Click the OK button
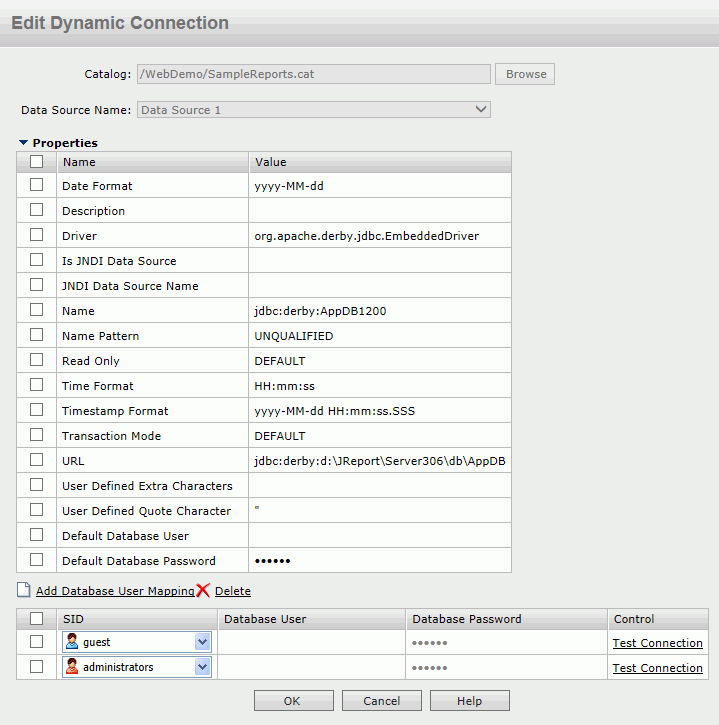The height and width of the screenshot is (725, 719). [x=294, y=700]
